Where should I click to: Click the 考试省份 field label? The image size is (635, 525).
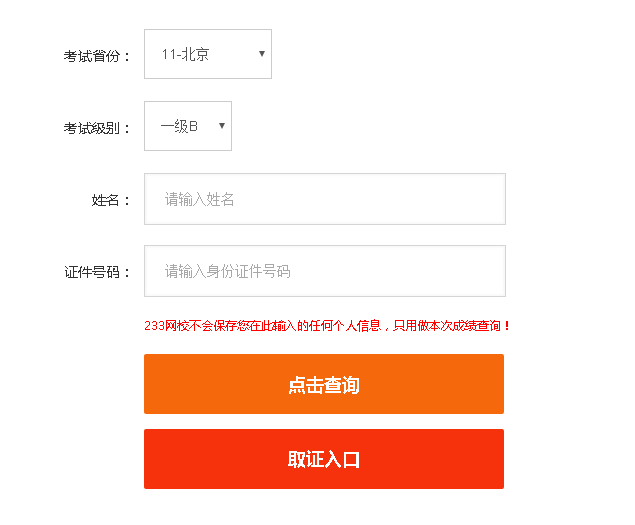click(x=97, y=56)
